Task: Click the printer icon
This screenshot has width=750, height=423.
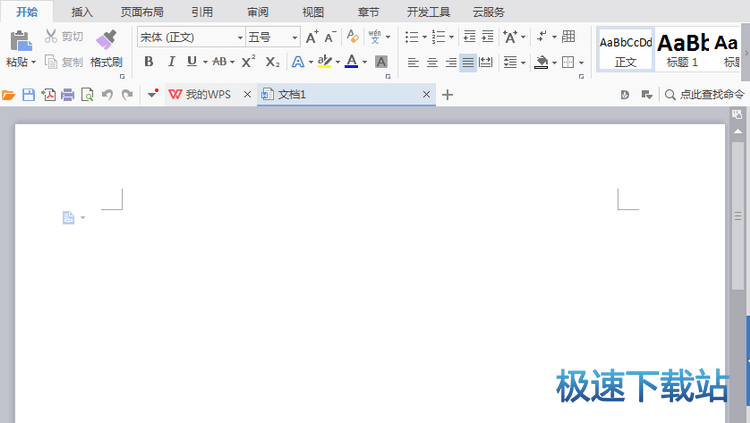Action: 68,95
